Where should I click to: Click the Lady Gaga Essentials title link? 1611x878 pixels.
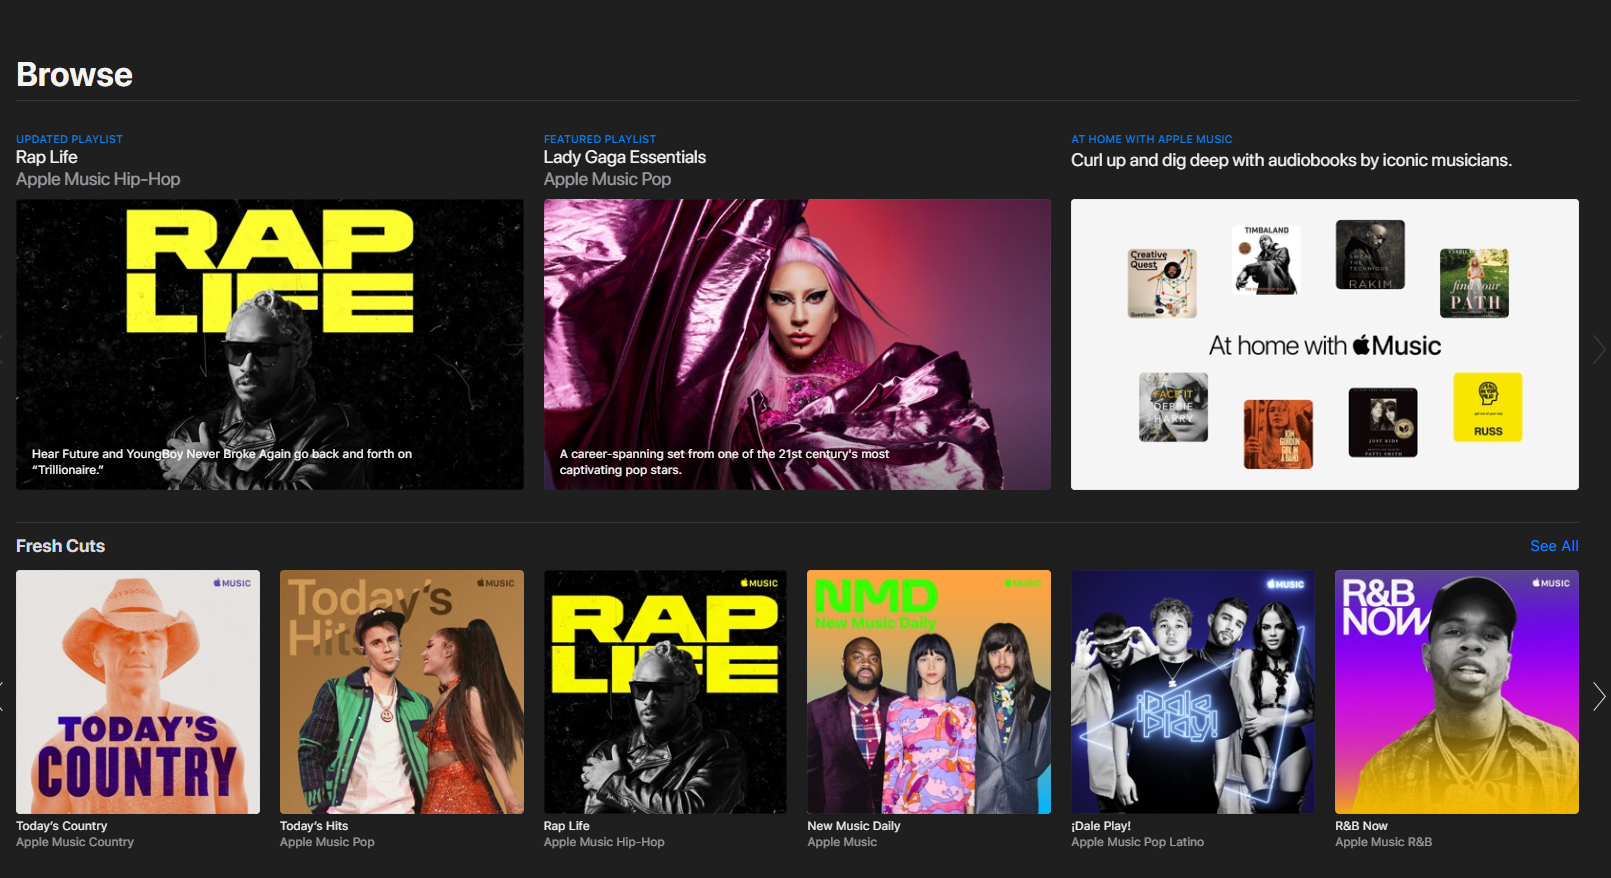tap(625, 157)
